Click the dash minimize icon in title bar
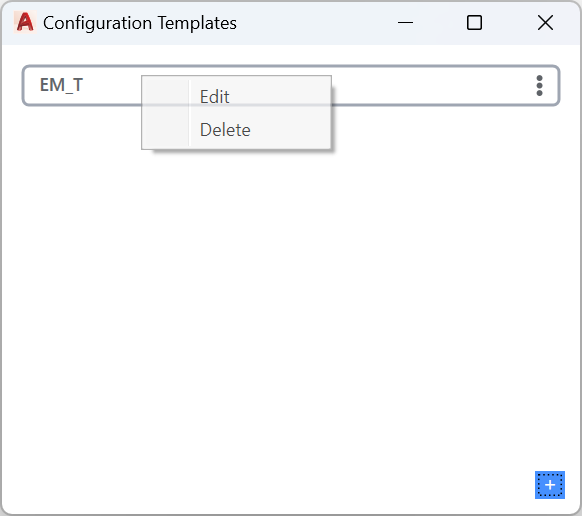The image size is (582, 516). coord(405,23)
